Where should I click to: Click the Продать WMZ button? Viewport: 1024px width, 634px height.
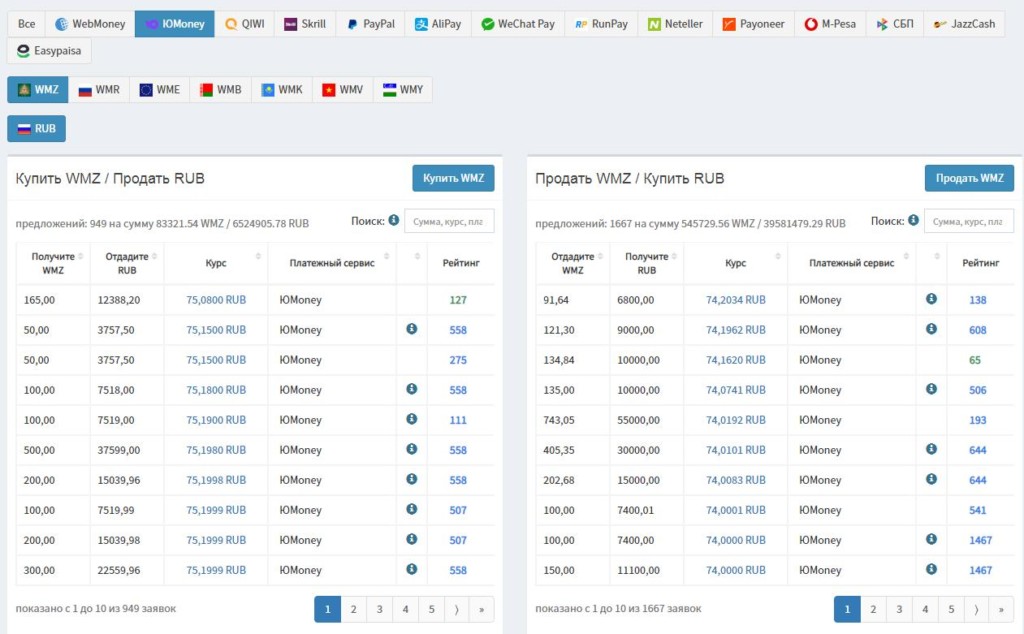coord(969,178)
